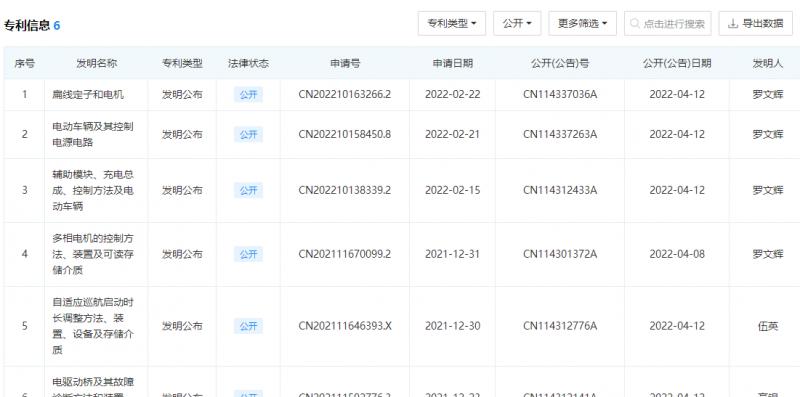Click publication date 2022-04-08
800x397 pixels.
click(x=677, y=254)
